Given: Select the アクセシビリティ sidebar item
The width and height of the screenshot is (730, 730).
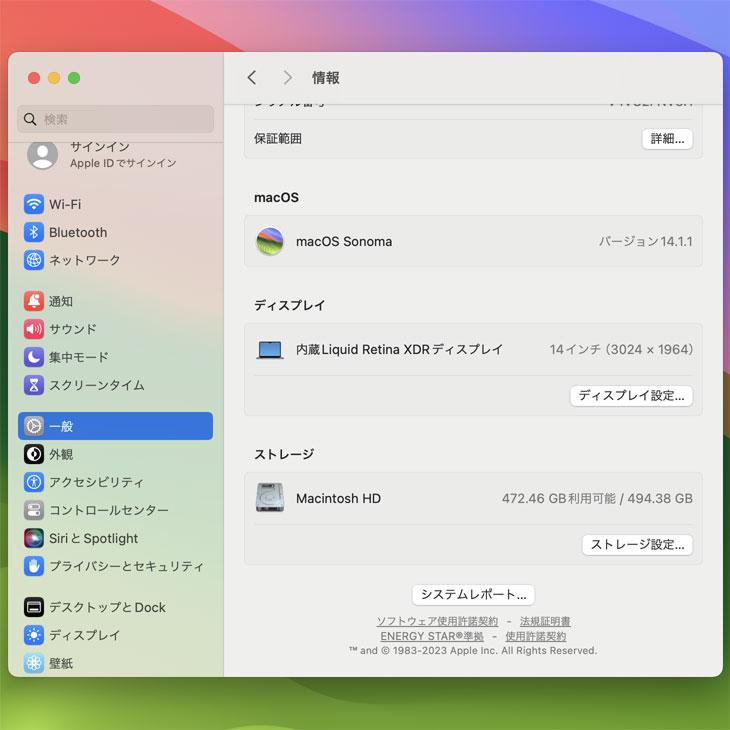Looking at the screenshot, I should [x=96, y=482].
